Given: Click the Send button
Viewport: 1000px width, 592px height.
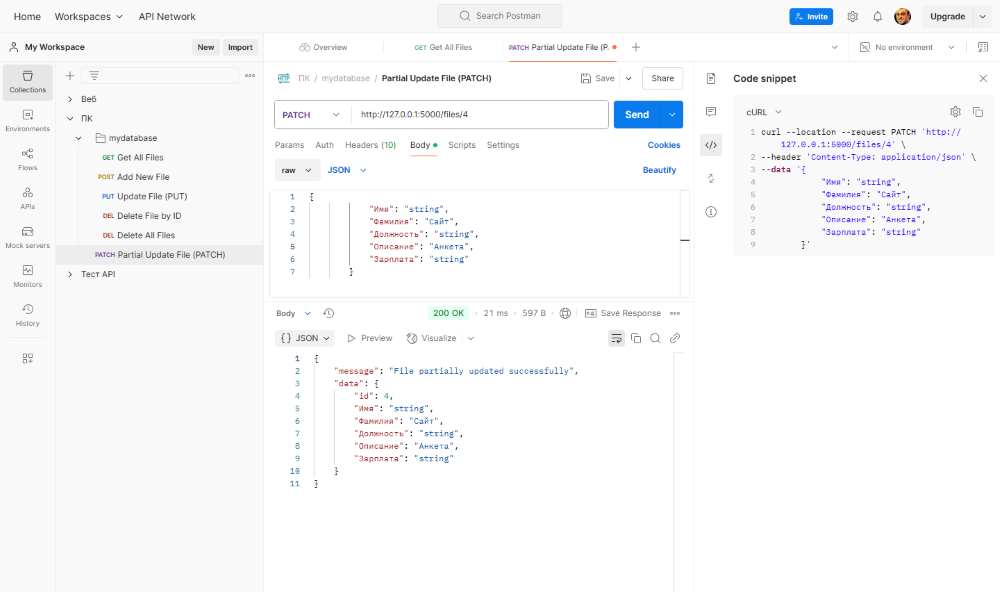Looking at the screenshot, I should [x=636, y=115].
